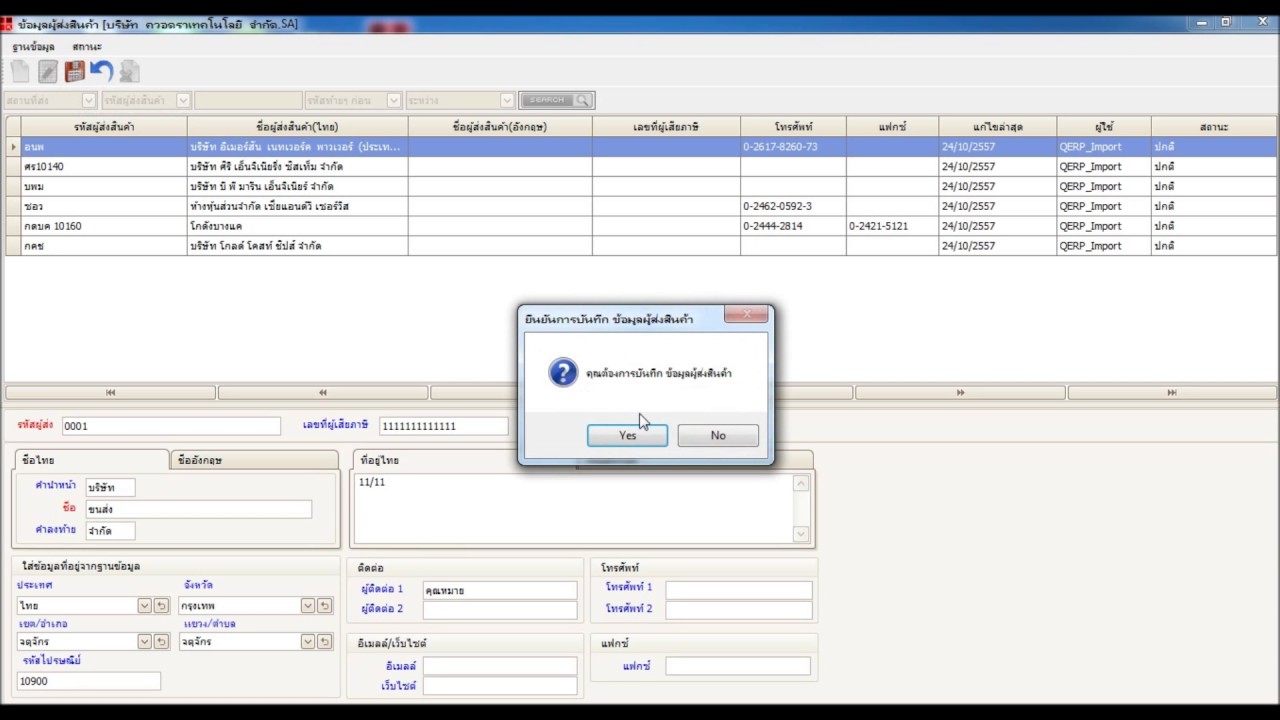Expand the จังหวัด province dropdown
Viewport: 1280px width, 720px height.
tap(308, 606)
